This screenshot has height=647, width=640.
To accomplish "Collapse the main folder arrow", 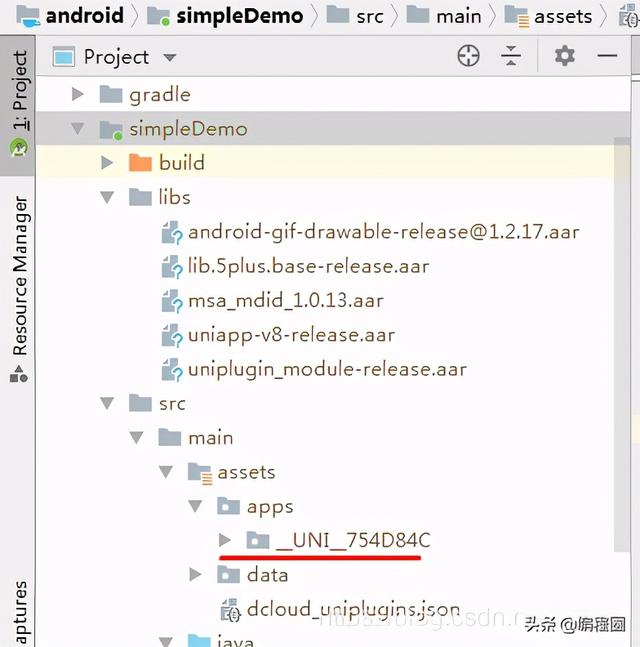I will (x=137, y=437).
